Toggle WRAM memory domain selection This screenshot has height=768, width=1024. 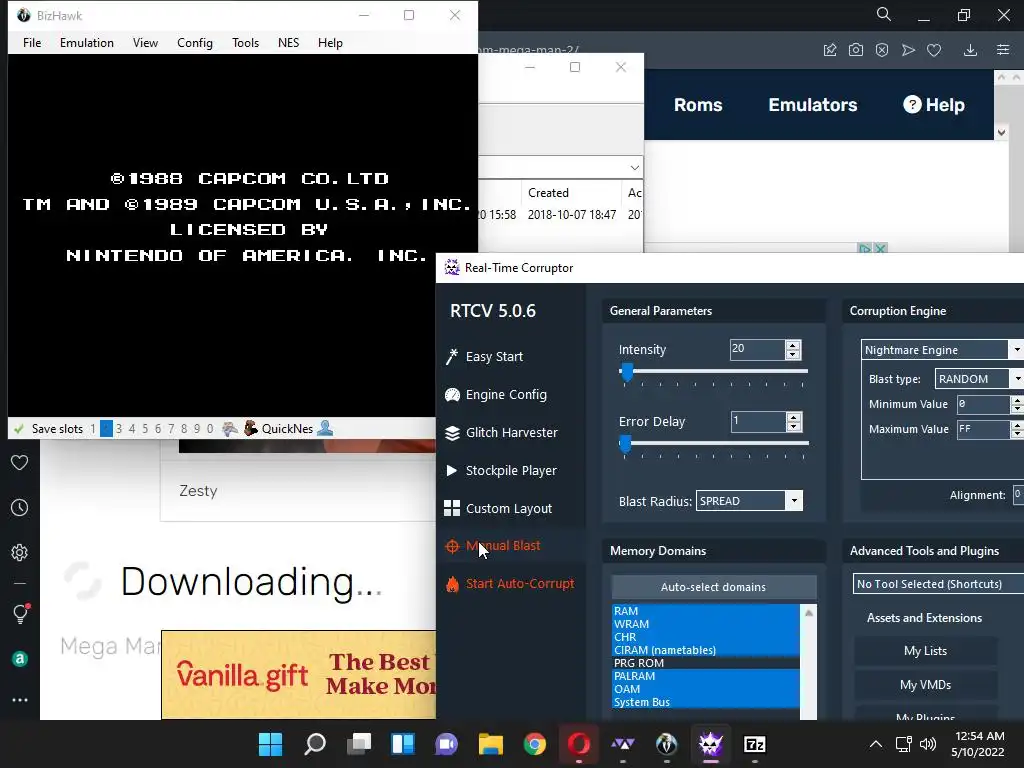pos(705,624)
